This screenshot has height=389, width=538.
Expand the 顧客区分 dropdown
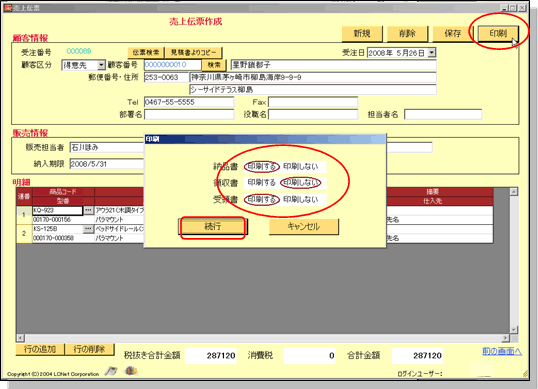101,65
